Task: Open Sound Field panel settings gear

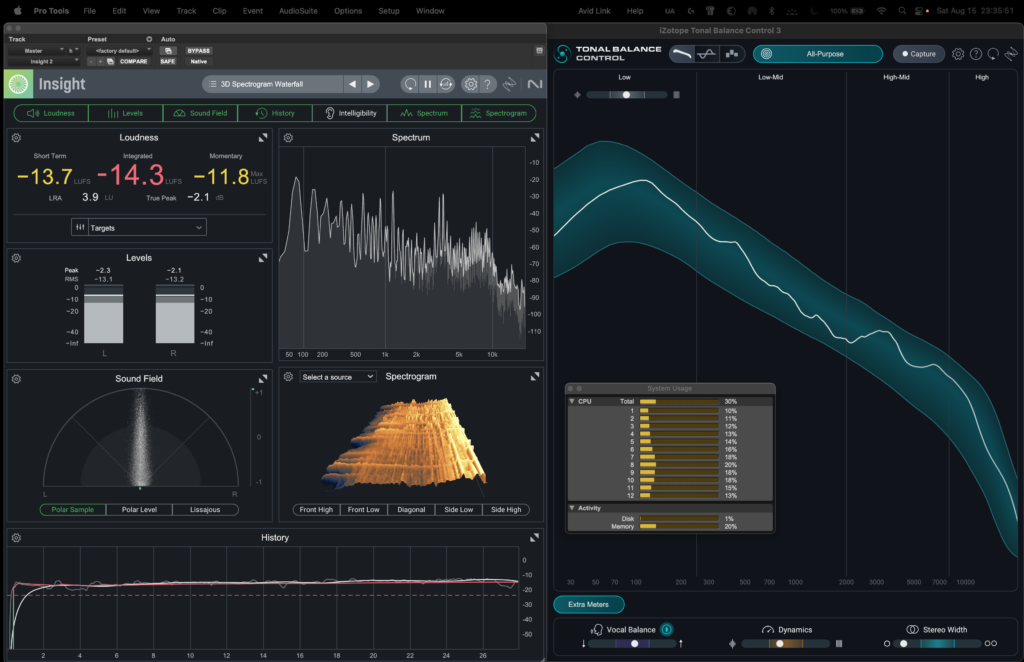Action: click(x=16, y=379)
